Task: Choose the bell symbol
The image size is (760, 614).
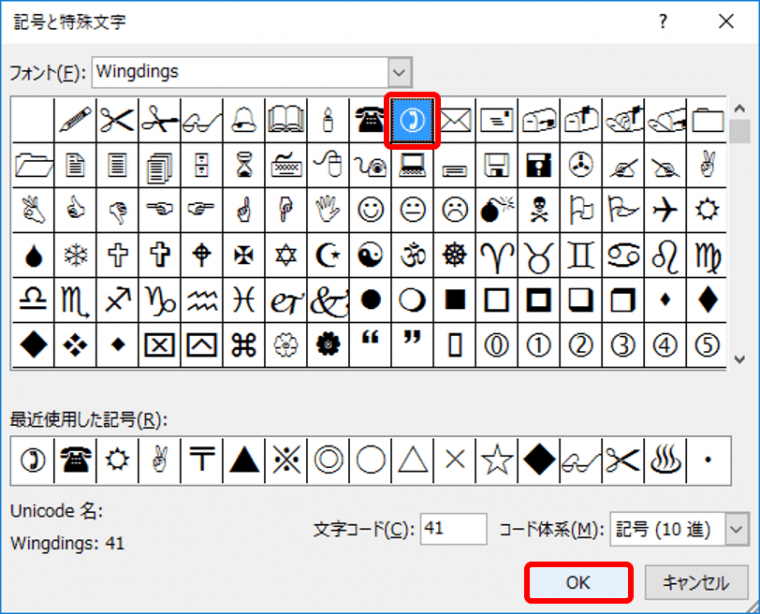Action: tap(244, 119)
